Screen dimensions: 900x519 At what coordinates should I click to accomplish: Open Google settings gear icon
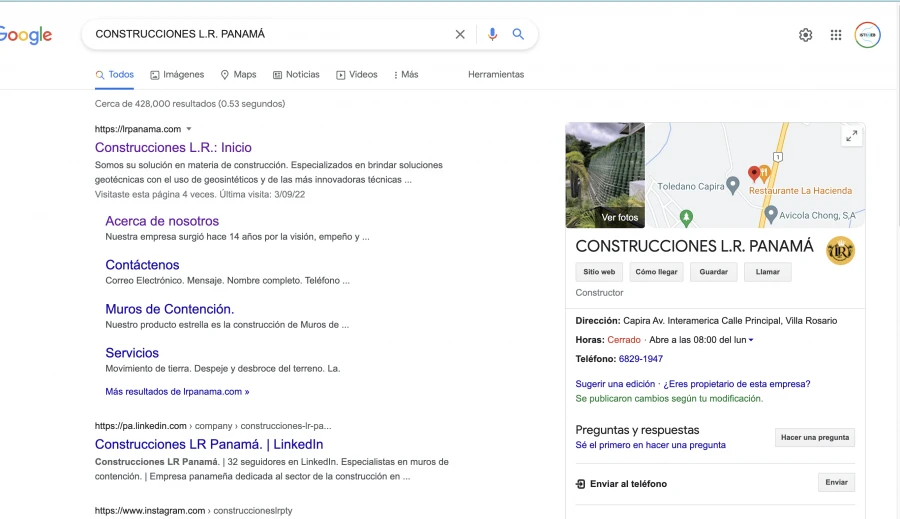(805, 35)
